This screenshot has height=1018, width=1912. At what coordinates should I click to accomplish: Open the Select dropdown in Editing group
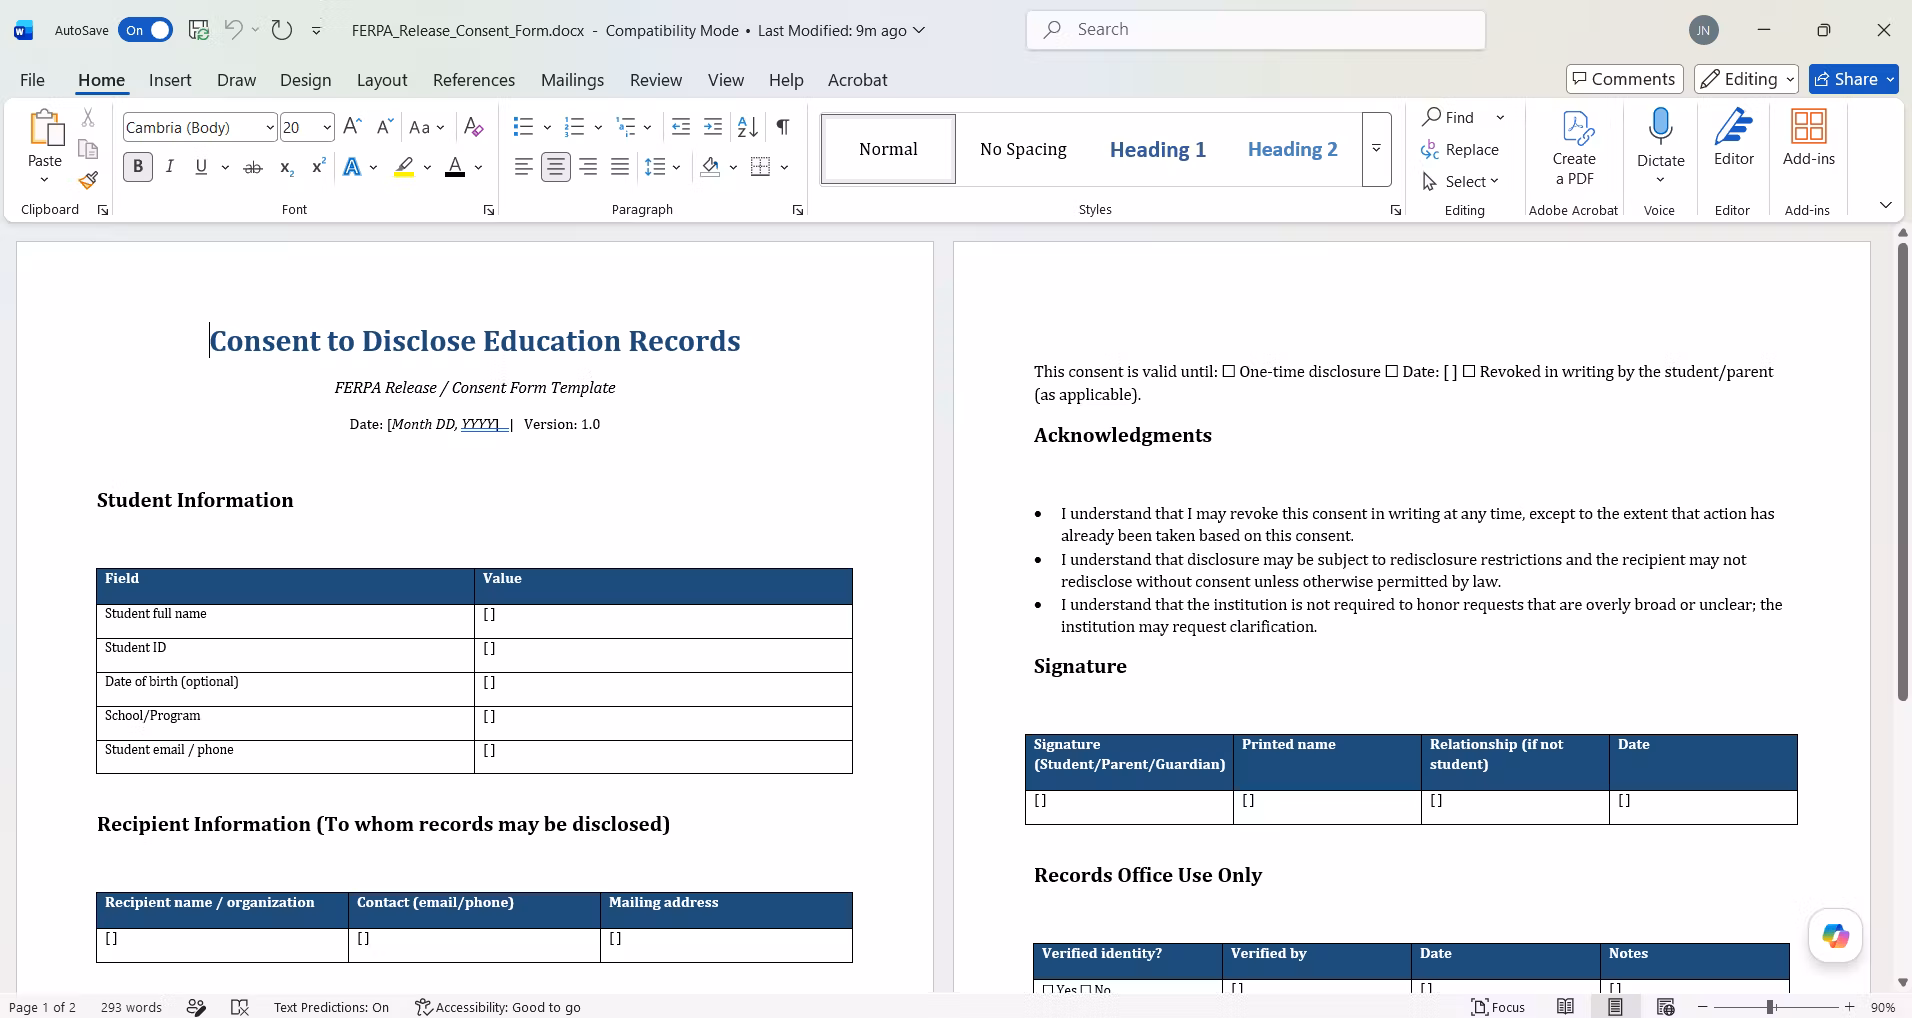pos(1461,181)
